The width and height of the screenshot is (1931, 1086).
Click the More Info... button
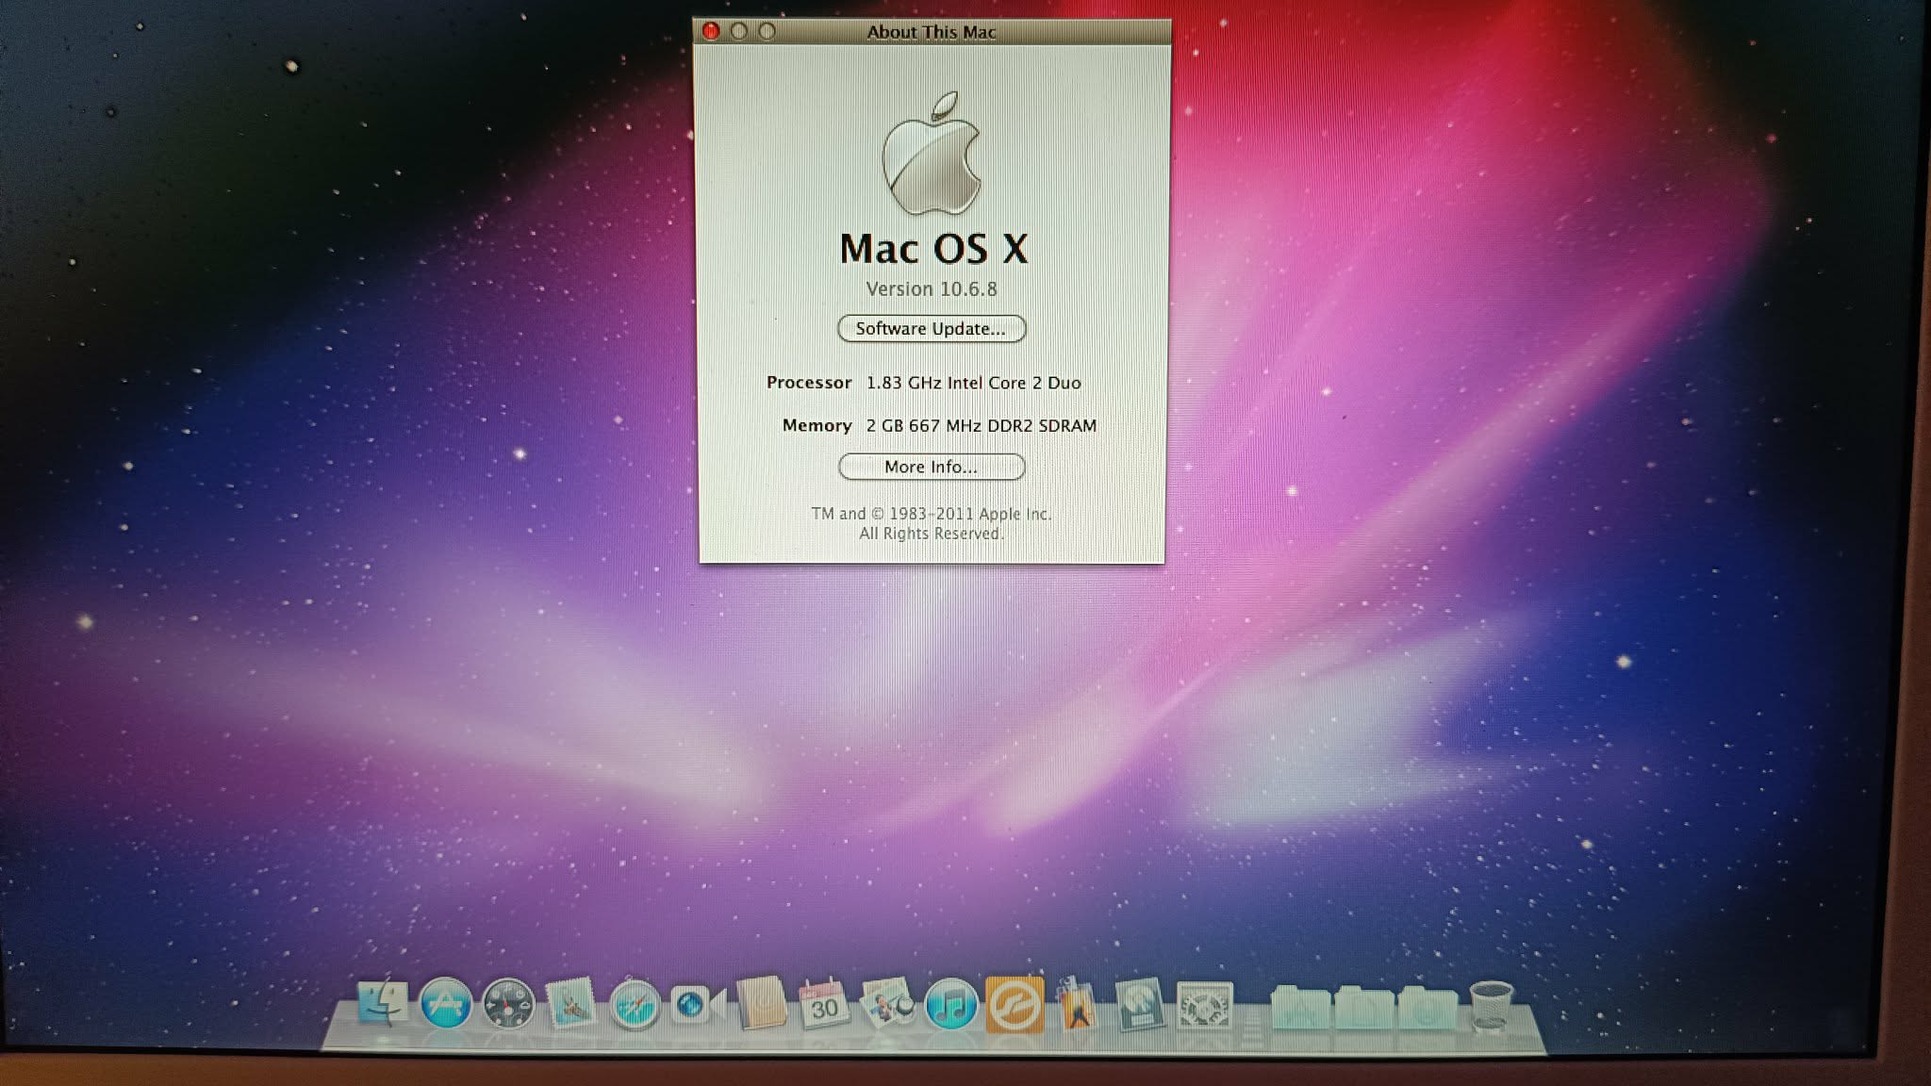coord(931,467)
